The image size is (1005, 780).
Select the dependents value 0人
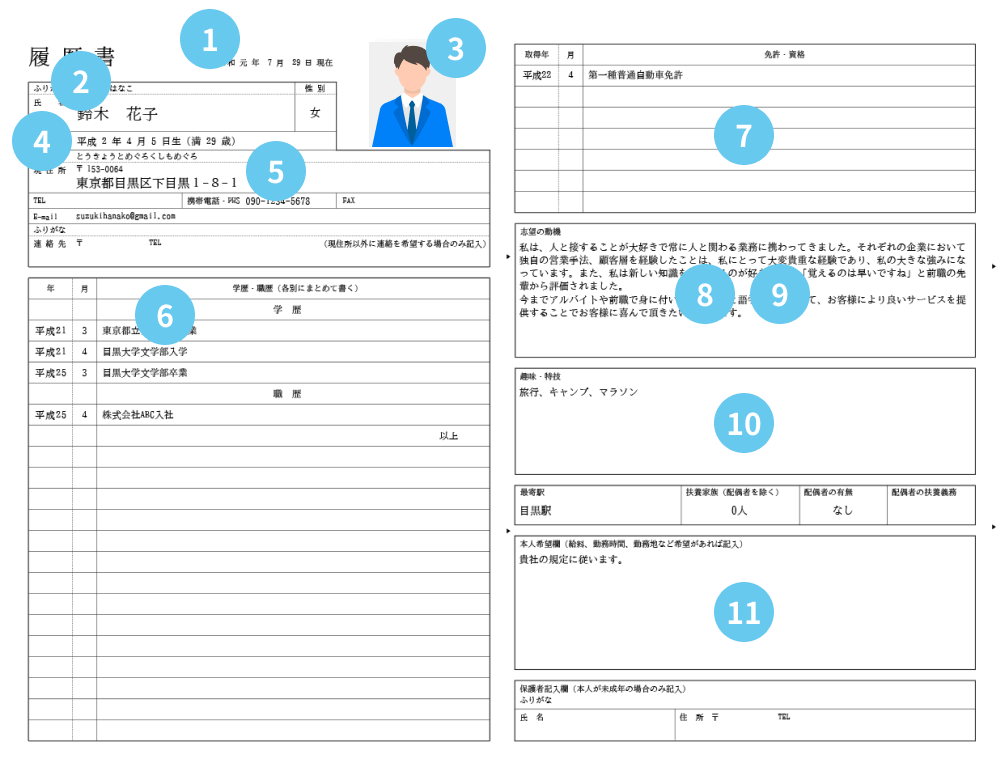(739, 511)
